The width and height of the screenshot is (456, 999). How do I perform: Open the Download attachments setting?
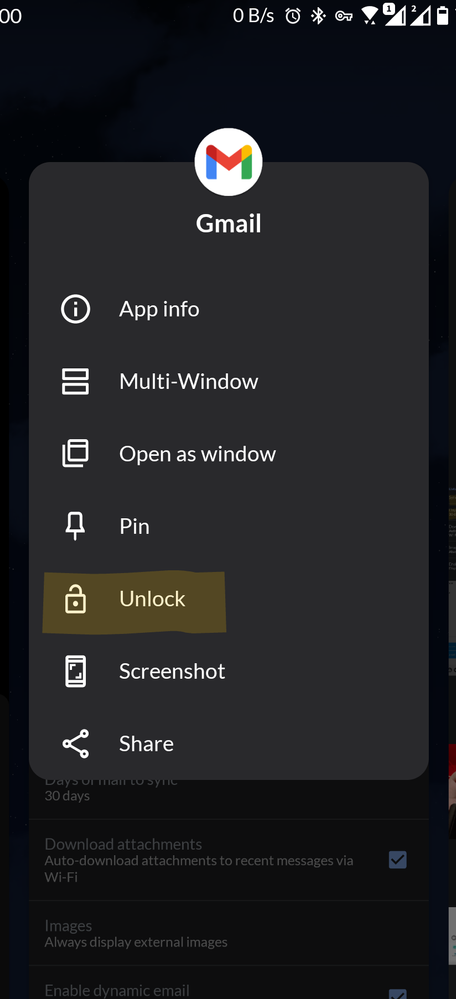coord(229,860)
